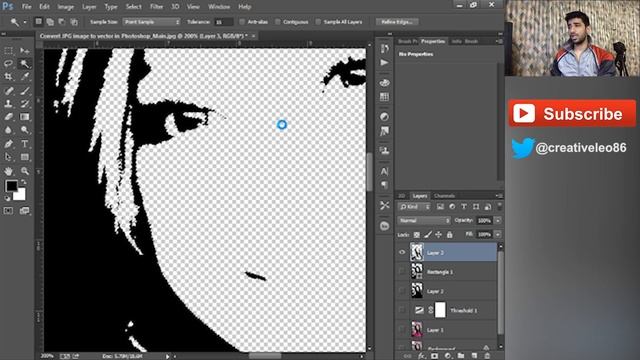This screenshot has width=640, height=360.
Task: Set foreground color swatch
Action: 11,186
